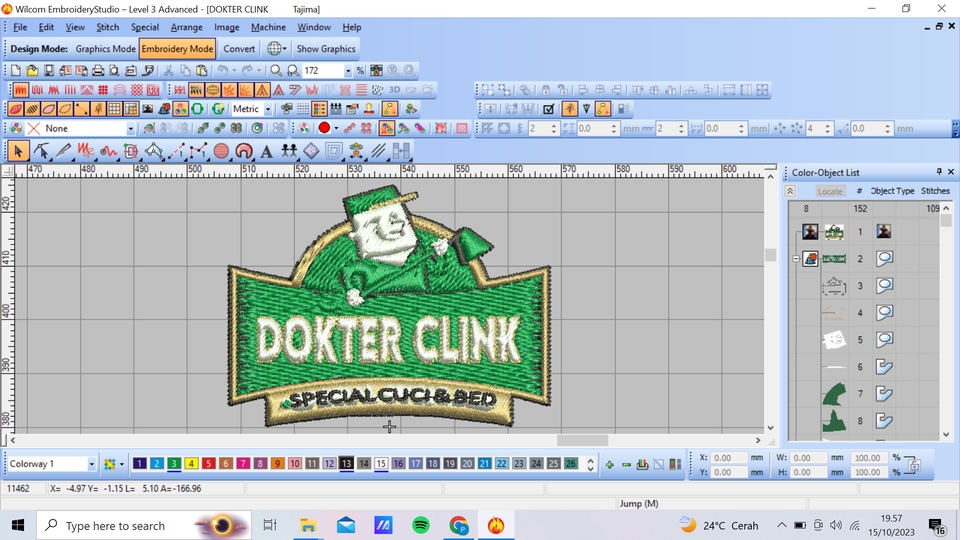Click the Locate button in Color-Object List
The image size is (960, 540).
[x=830, y=191]
